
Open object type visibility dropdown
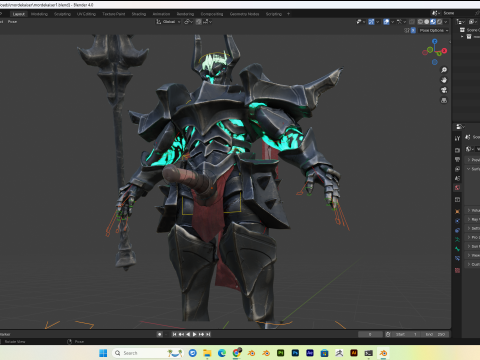tap(361, 22)
